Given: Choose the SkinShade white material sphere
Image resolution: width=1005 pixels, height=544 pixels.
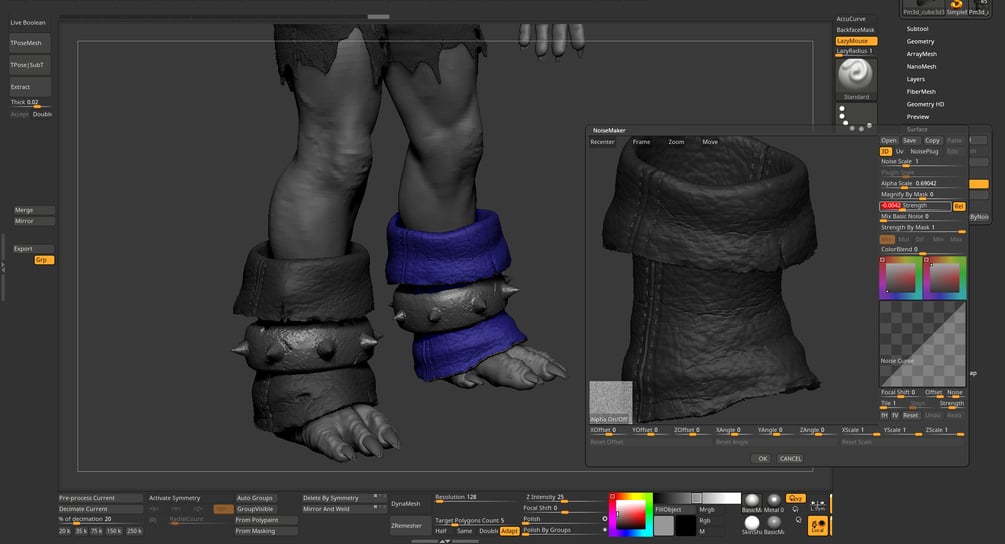Looking at the screenshot, I should coord(752,525).
